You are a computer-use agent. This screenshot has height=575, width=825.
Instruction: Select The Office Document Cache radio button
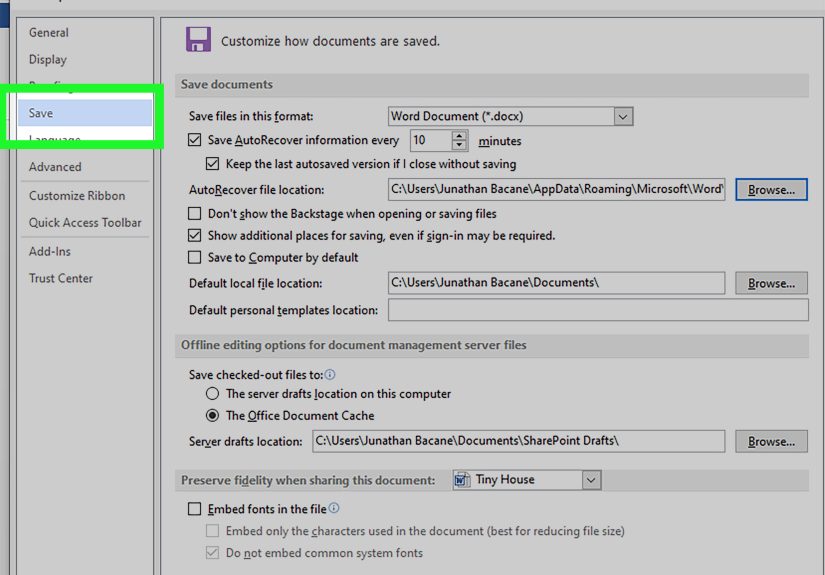click(213, 416)
